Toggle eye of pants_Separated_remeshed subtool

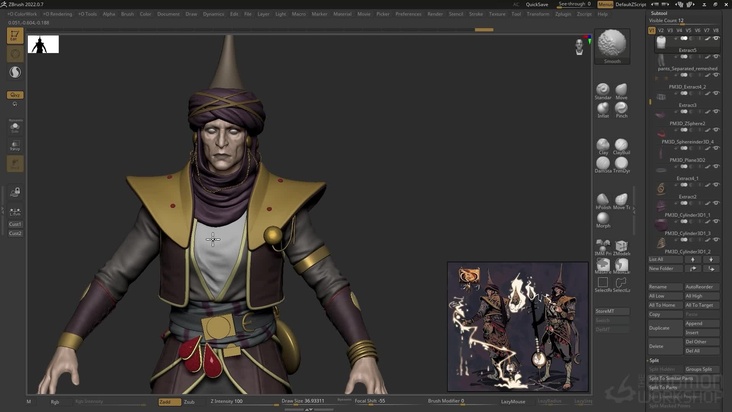[716, 57]
